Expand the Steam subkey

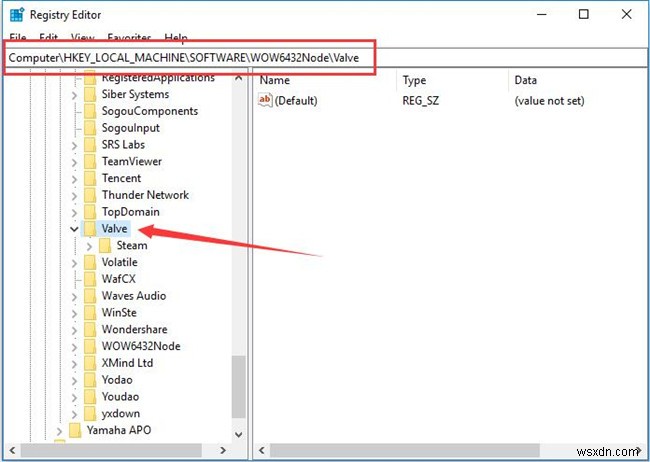(x=89, y=246)
